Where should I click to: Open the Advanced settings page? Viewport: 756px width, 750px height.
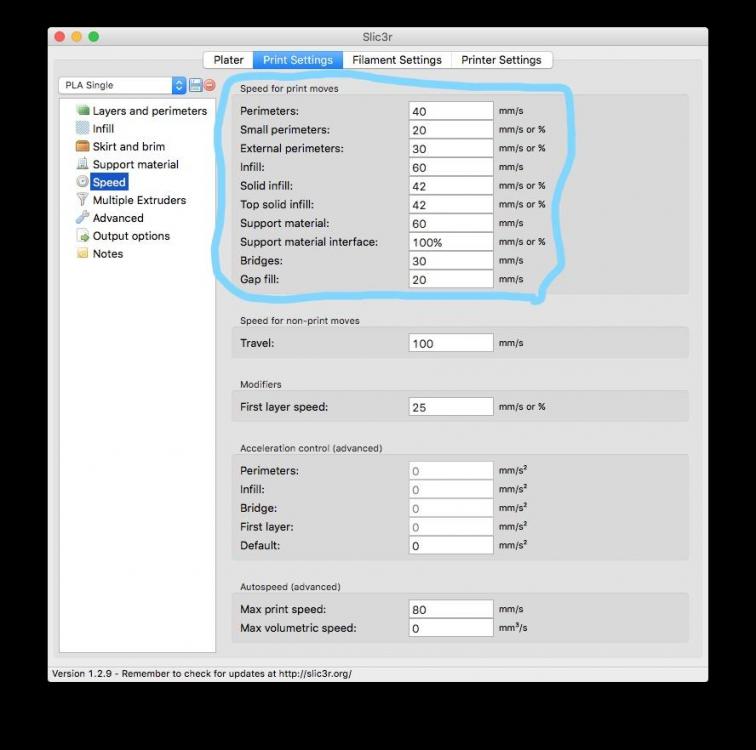tap(118, 218)
